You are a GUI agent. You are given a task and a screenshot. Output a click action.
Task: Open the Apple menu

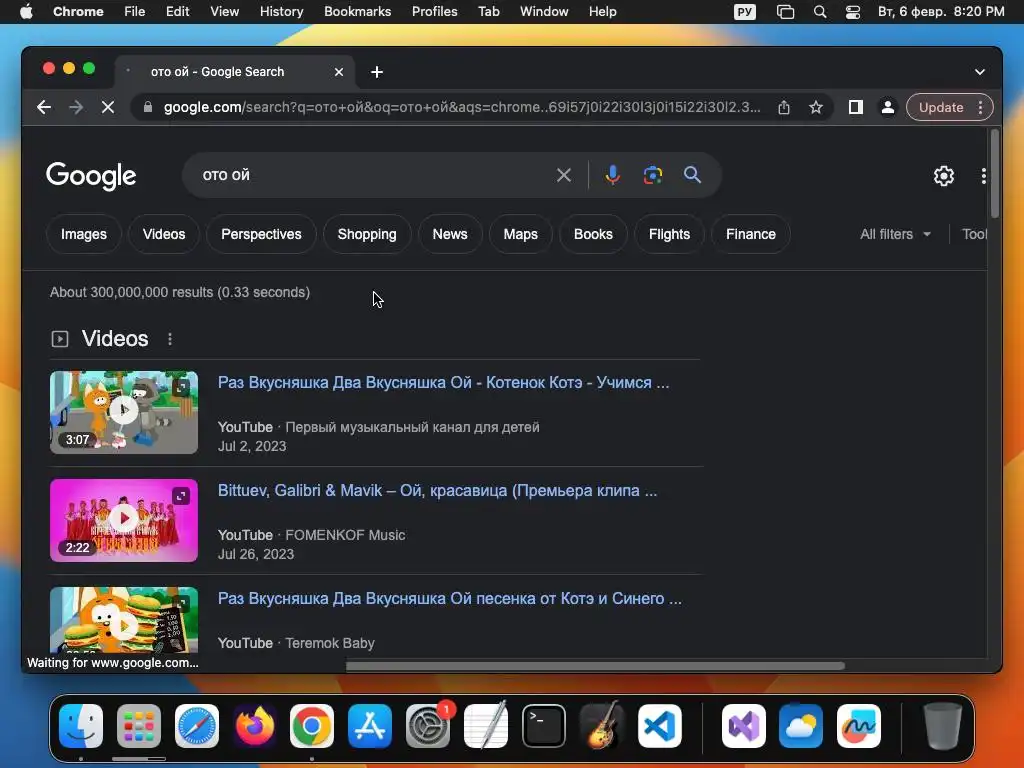(x=26, y=12)
